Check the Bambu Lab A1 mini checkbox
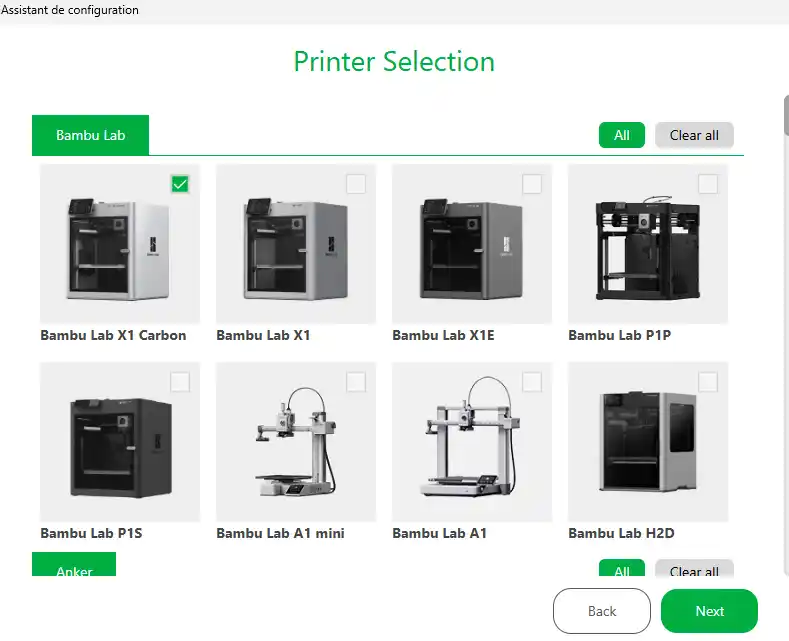The width and height of the screenshot is (789, 641). tap(356, 382)
